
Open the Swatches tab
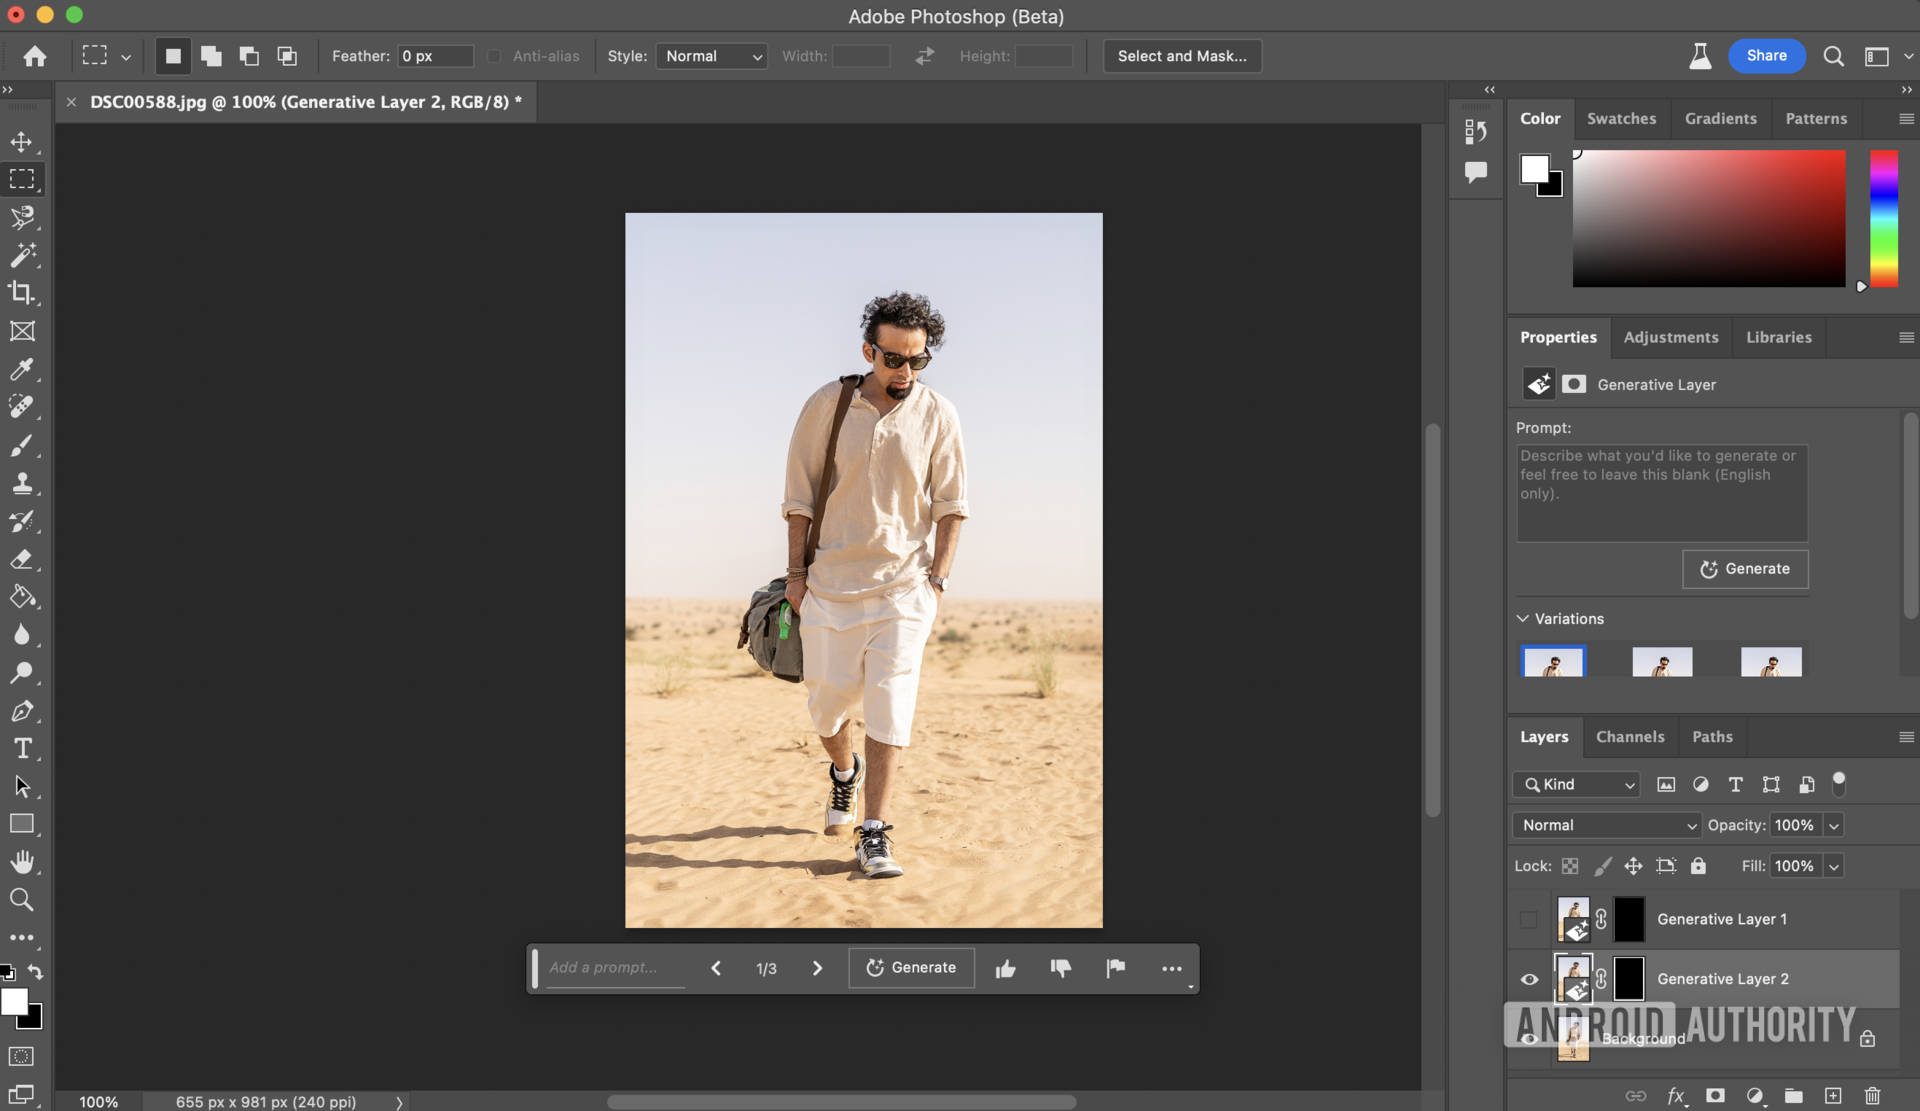(1621, 118)
